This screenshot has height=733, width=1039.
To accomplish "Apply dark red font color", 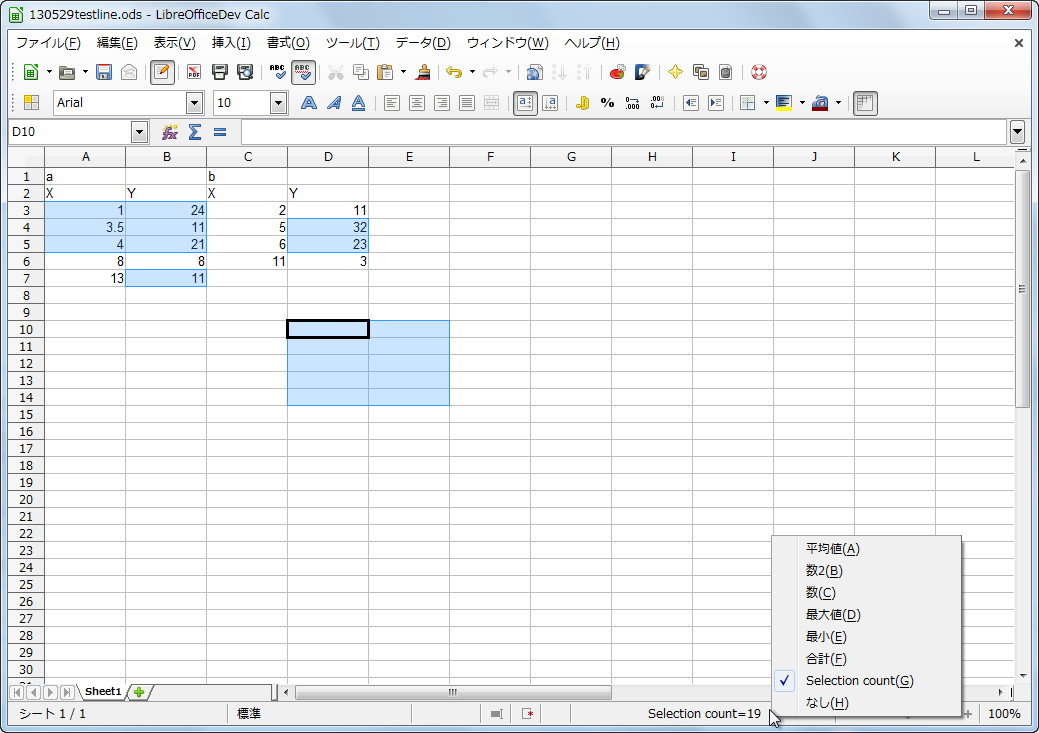I will 820,103.
